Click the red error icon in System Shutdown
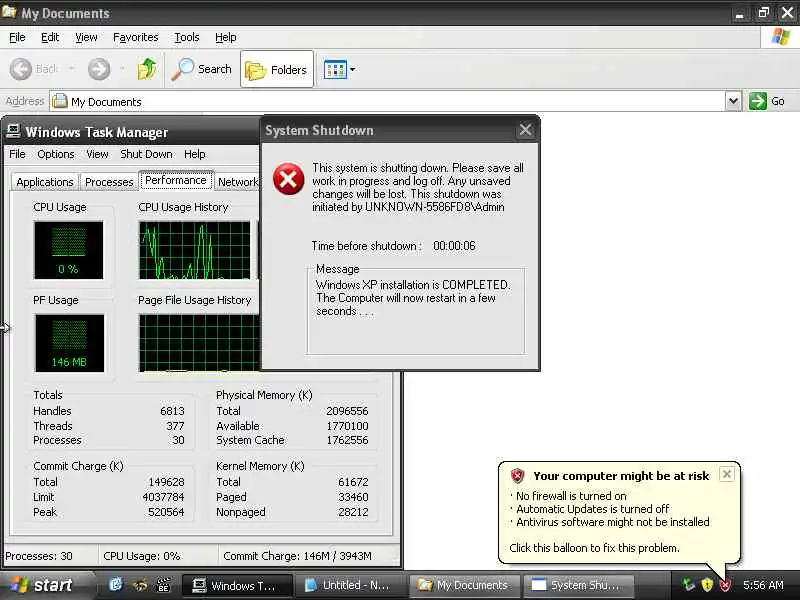 [x=288, y=179]
